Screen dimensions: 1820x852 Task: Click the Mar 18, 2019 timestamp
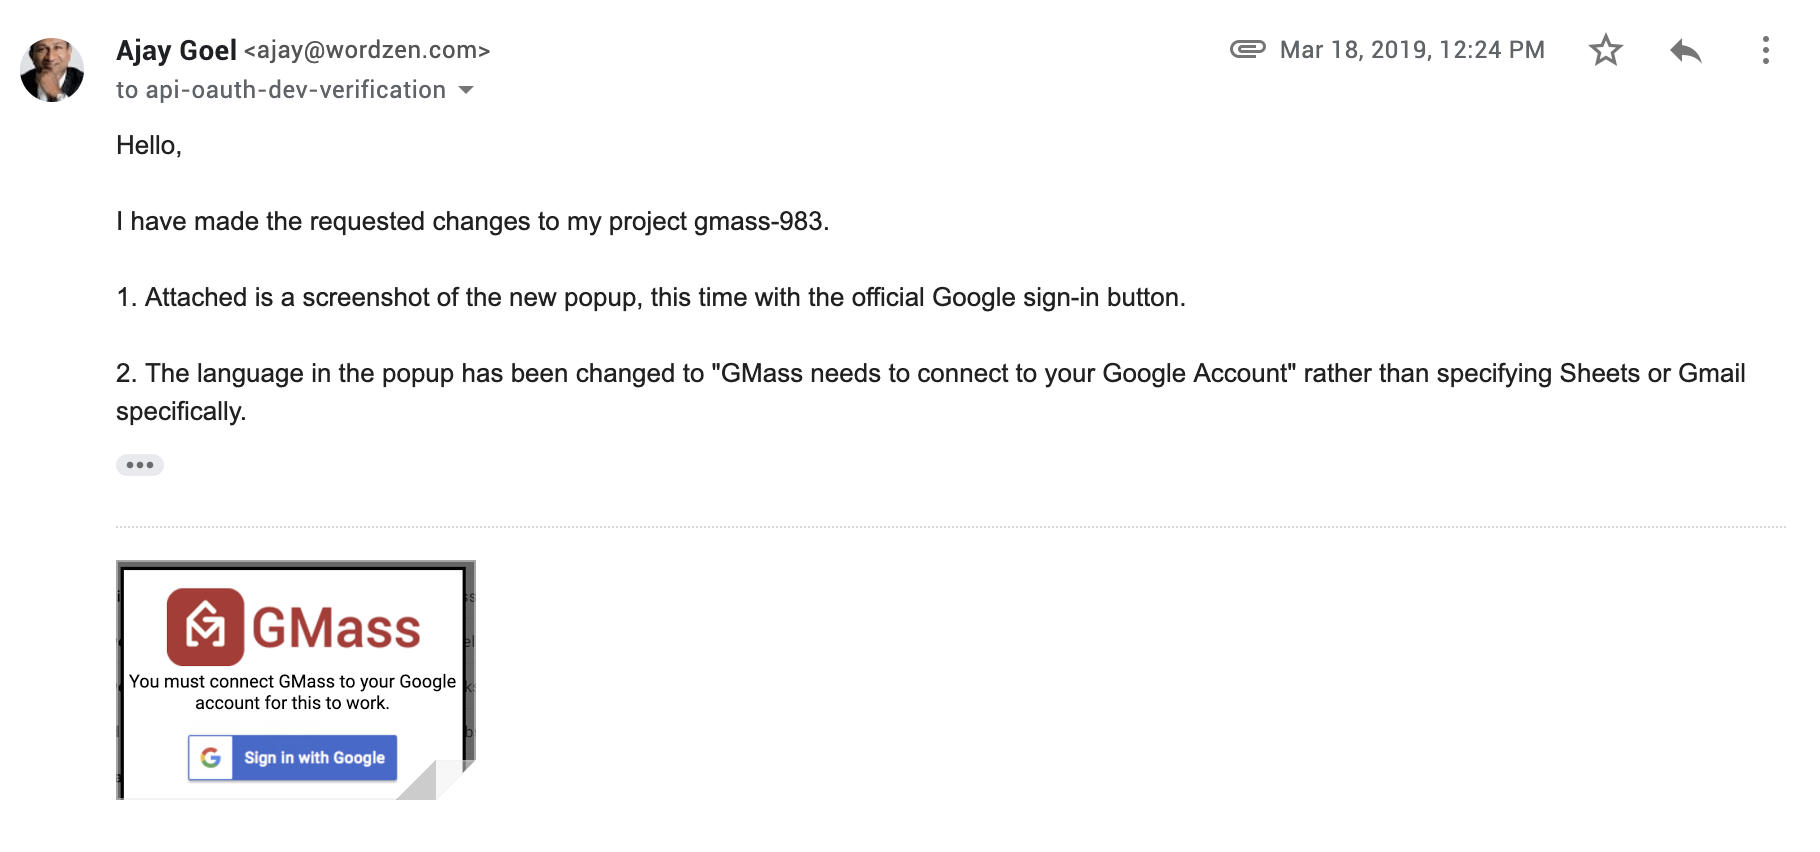click(1412, 50)
